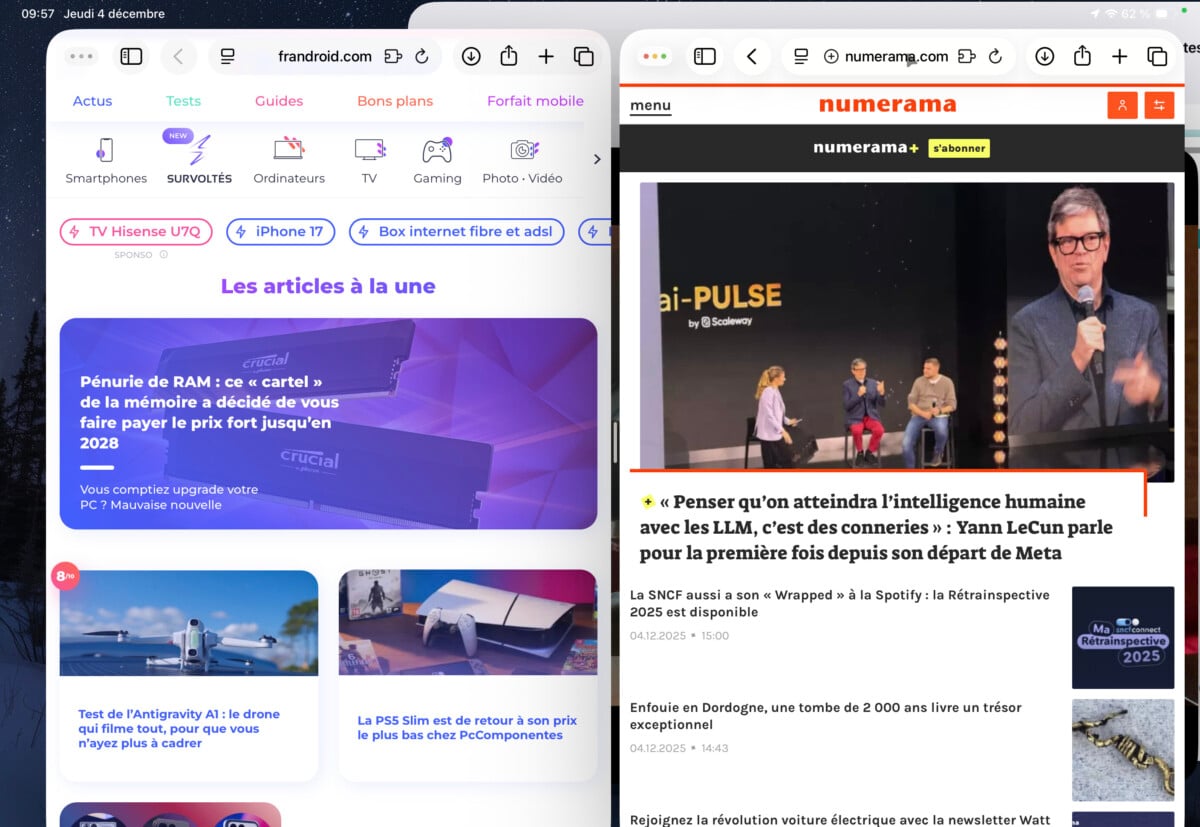Open new tab in the frandroid window
The image size is (1200, 827).
click(x=546, y=57)
